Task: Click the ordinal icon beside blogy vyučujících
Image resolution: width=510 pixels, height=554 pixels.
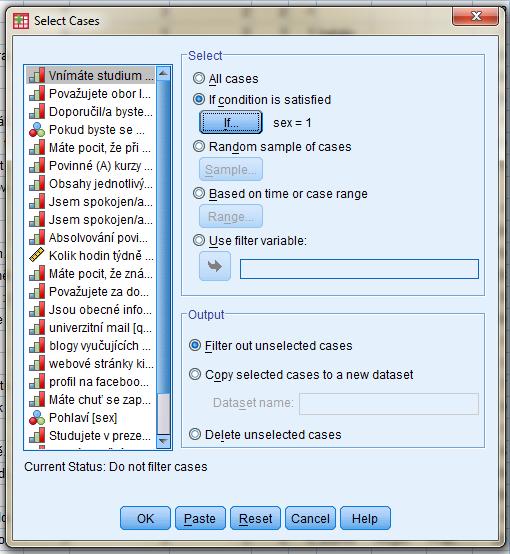Action: pos(37,346)
